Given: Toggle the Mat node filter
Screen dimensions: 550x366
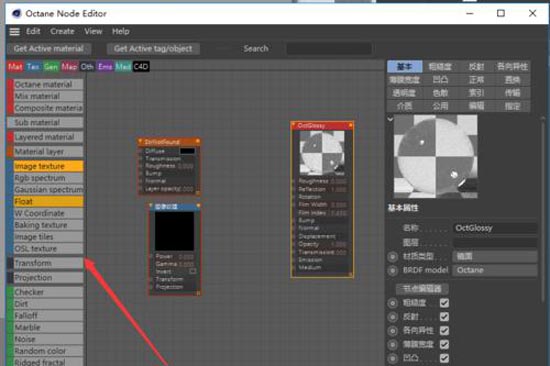Looking at the screenshot, I should 15,66.
